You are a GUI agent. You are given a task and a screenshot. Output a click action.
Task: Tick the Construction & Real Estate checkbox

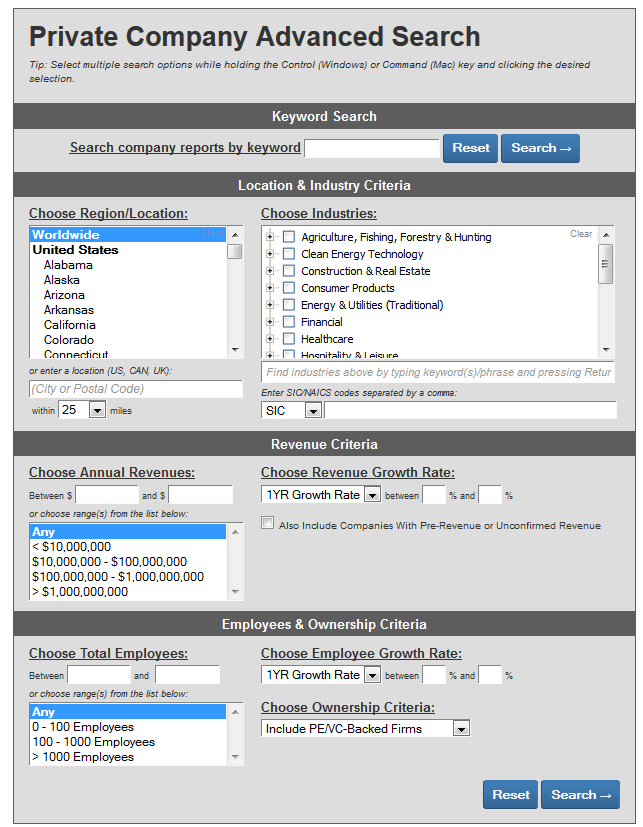click(x=289, y=271)
